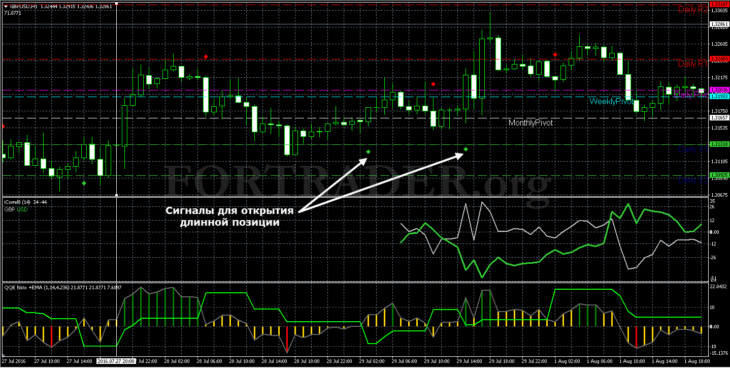The image size is (730, 368).
Task: Select the Daily R2 pivot label
Action: click(692, 9)
